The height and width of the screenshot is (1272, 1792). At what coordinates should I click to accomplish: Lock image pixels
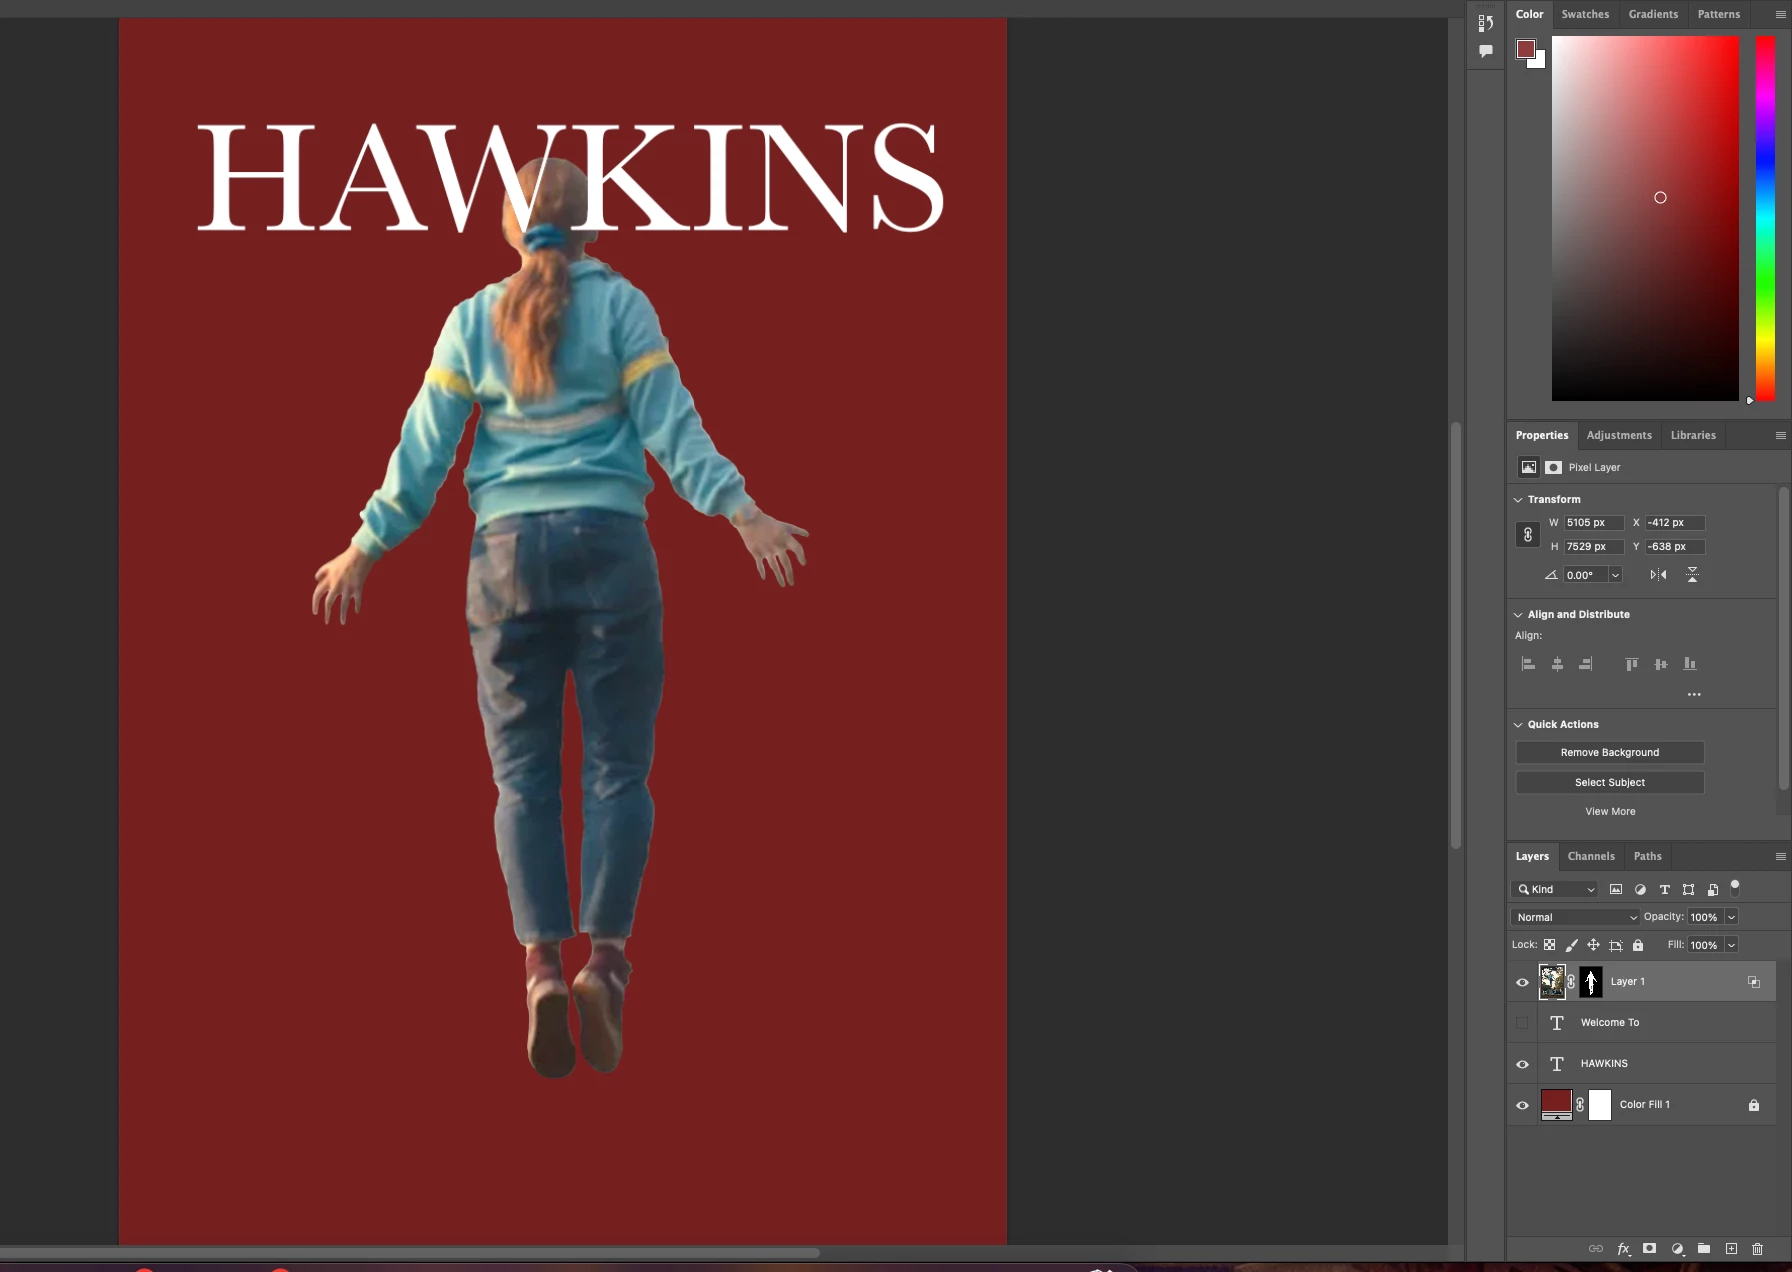(1572, 945)
